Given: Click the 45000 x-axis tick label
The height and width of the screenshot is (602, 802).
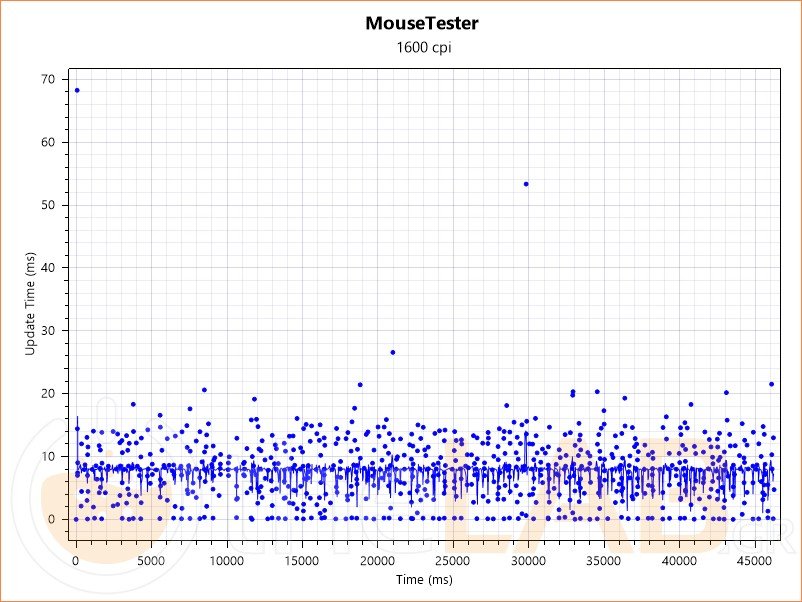Looking at the screenshot, I should [x=754, y=561].
